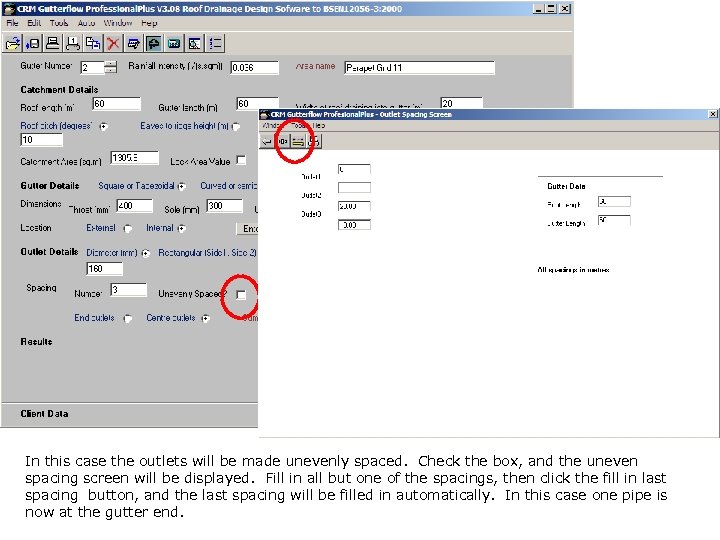Screen dimensions: 720x540
Task: Click the empty Outlet 2 spacing field
Action: point(354,187)
